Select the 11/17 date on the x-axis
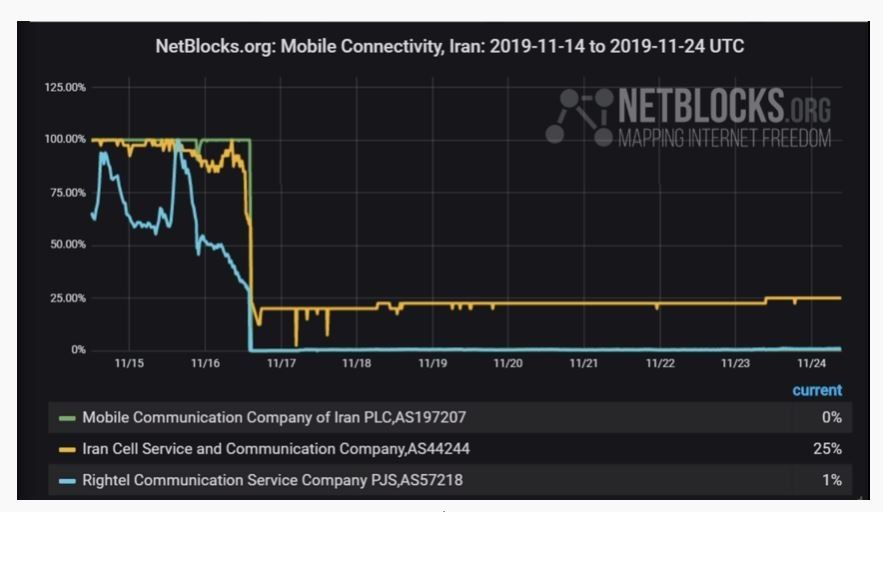The height and width of the screenshot is (568, 883). pos(281,363)
